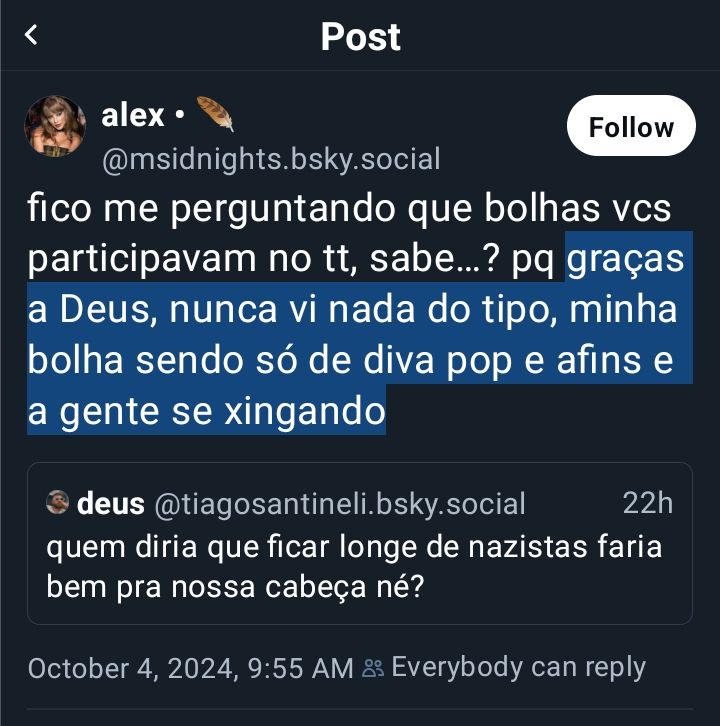Open deus's small avatar in quoted post

[x=58, y=502]
